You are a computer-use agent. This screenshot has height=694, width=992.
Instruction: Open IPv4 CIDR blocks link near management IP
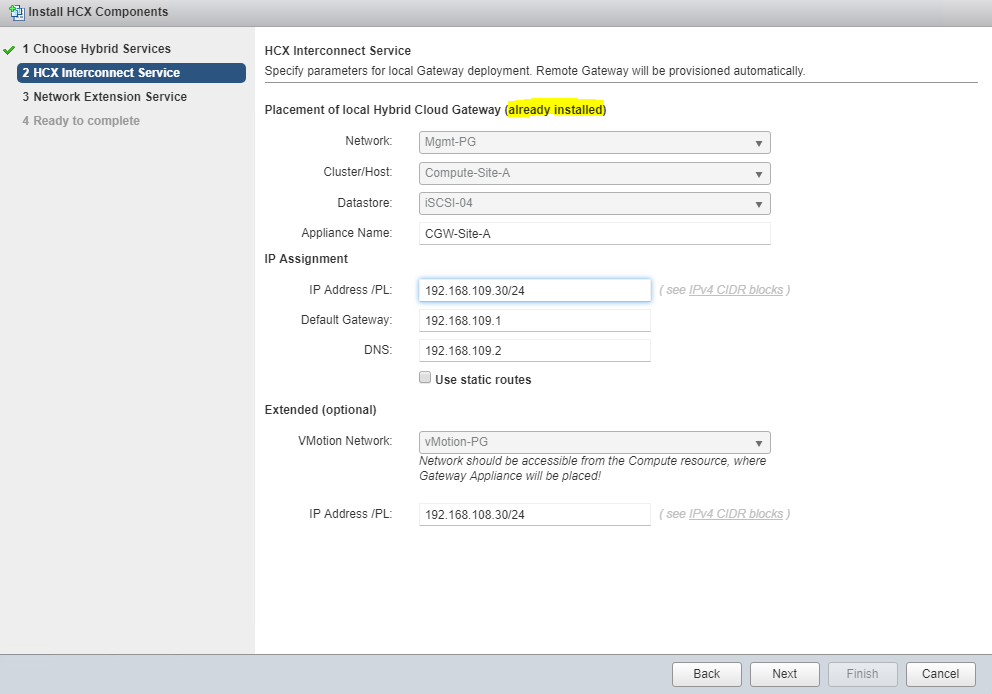pos(735,290)
